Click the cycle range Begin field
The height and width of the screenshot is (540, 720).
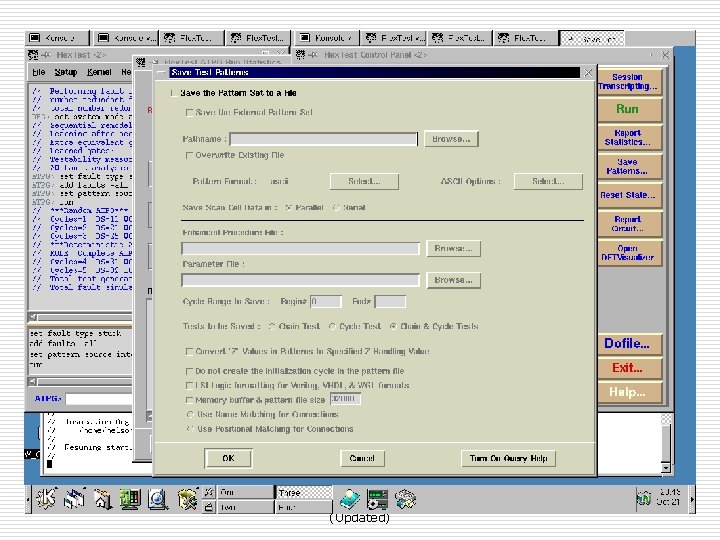click(x=326, y=302)
